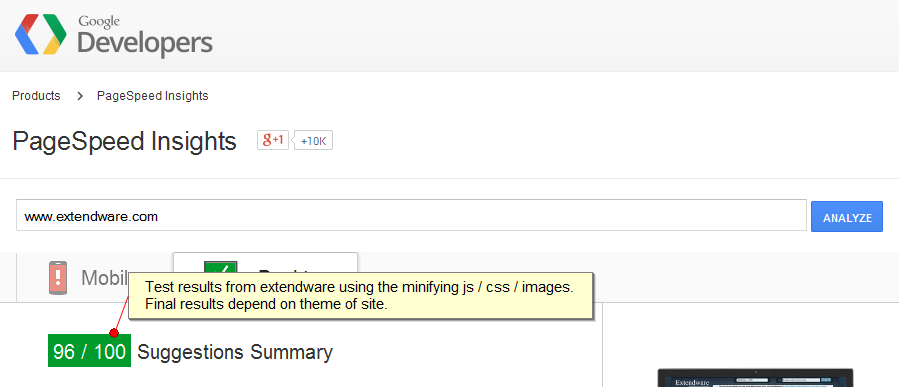Click the PageSpeed Insights page title
899x387 pixels.
click(124, 141)
